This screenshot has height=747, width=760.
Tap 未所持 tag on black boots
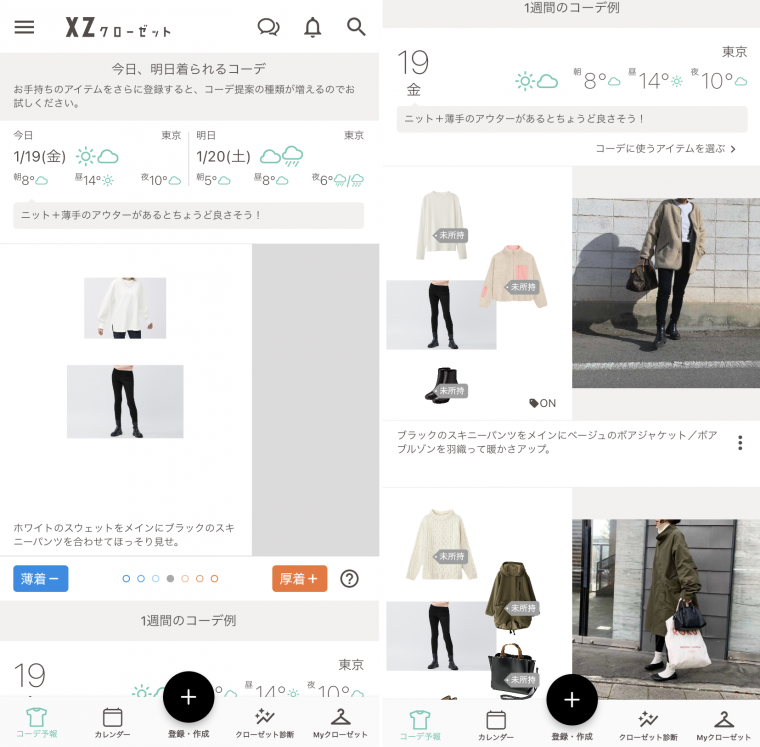pyautogui.click(x=451, y=391)
